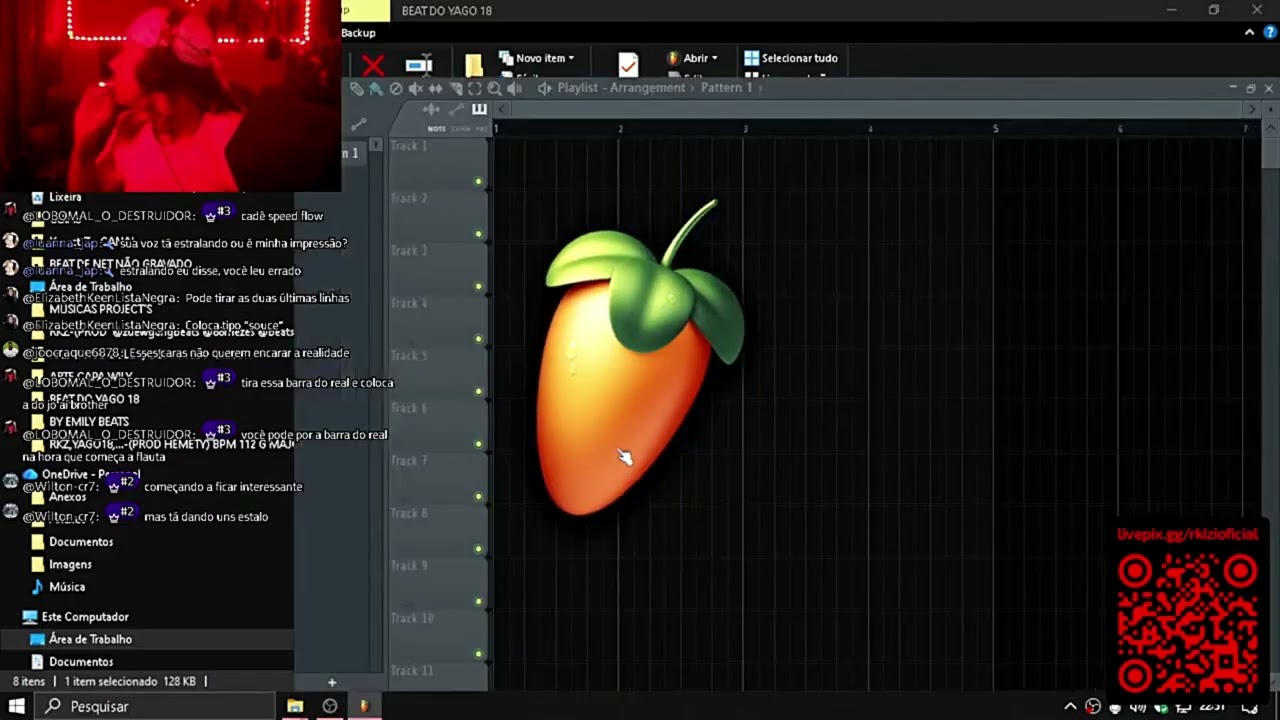Mute Track 3 with its green dot
This screenshot has width=1280, height=720.
(x=478, y=287)
